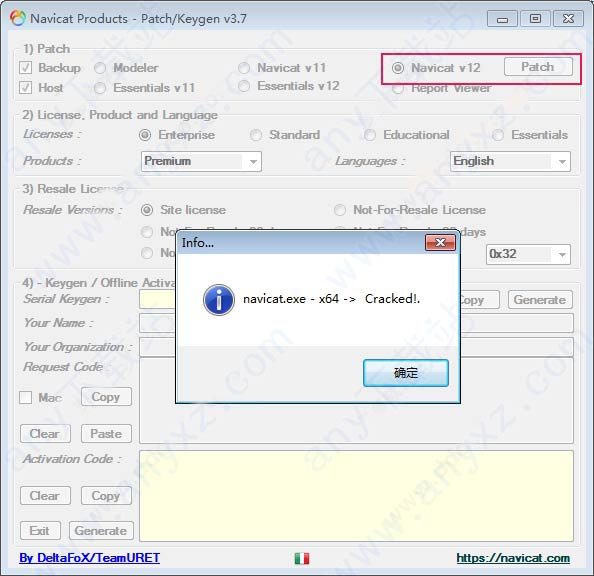Screen dimensions: 594x576
Task: Choose the Standard license option
Action: (x=256, y=135)
